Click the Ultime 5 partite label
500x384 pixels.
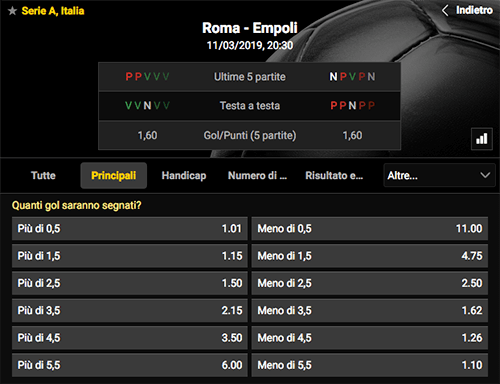[250, 77]
